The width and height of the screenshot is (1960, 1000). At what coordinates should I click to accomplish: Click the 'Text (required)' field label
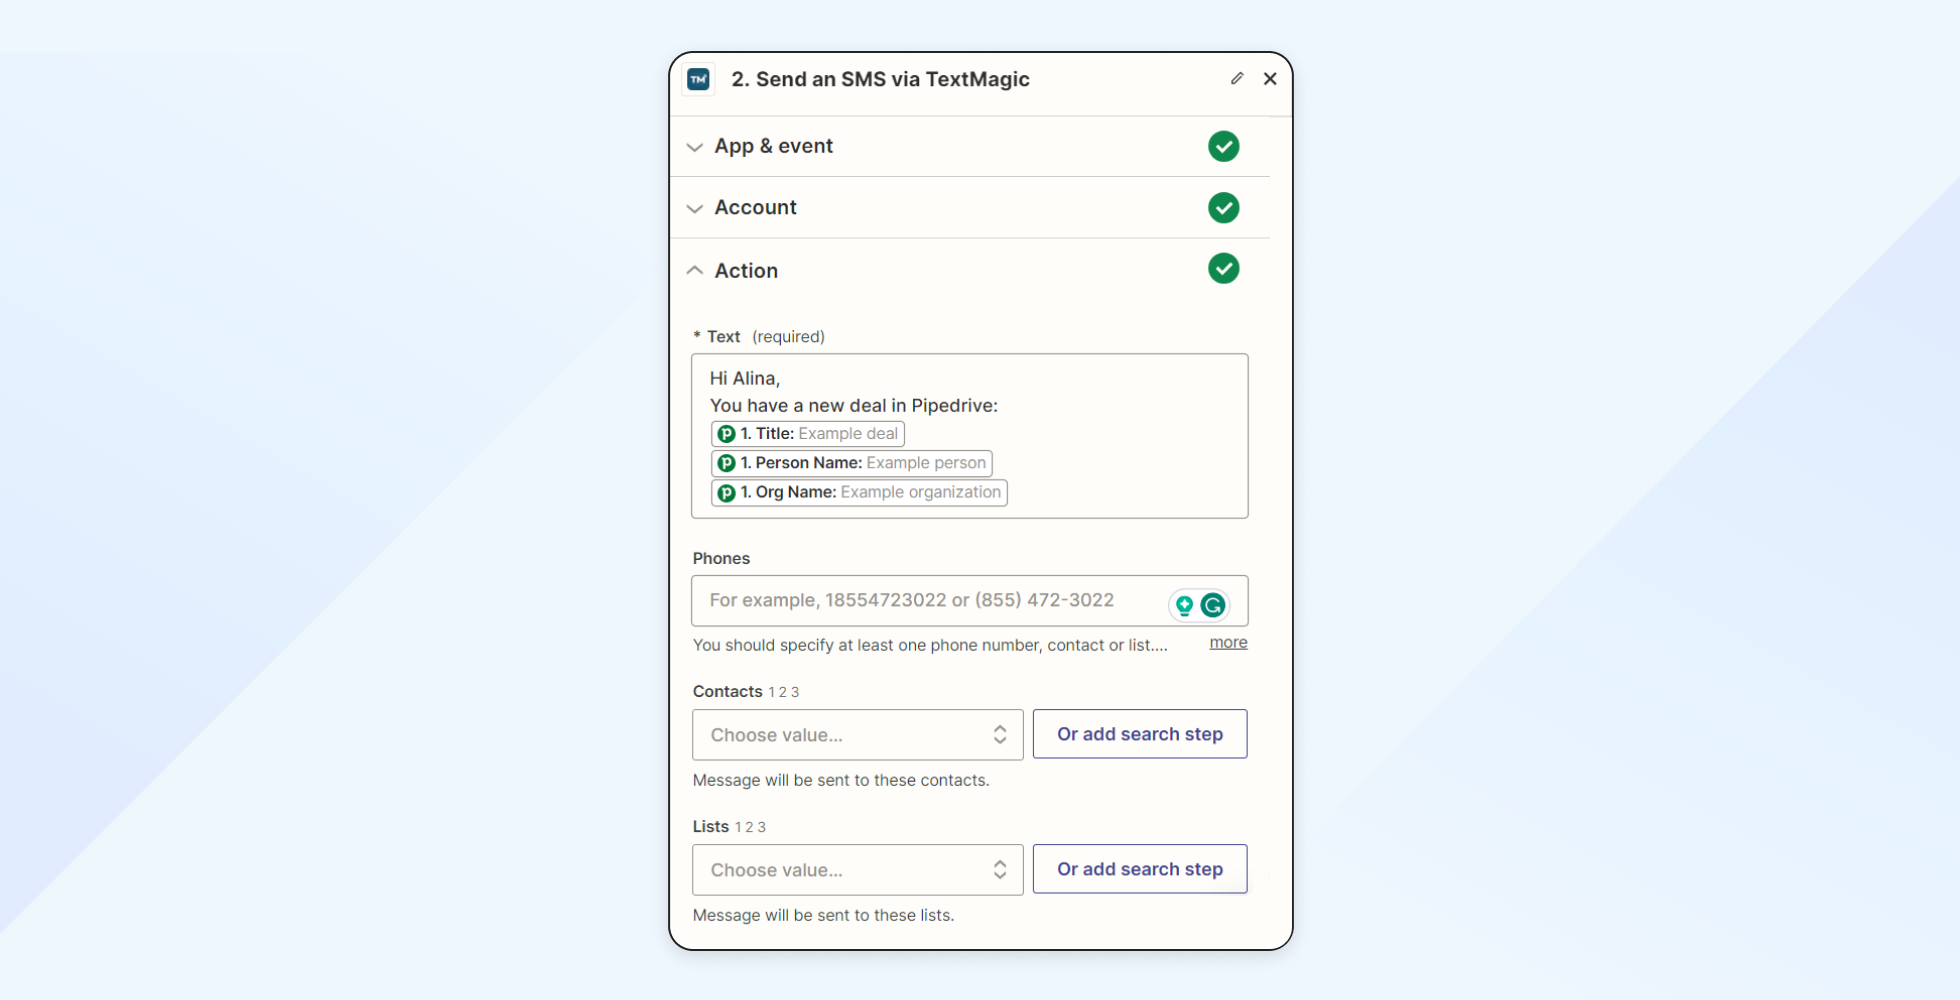(759, 336)
